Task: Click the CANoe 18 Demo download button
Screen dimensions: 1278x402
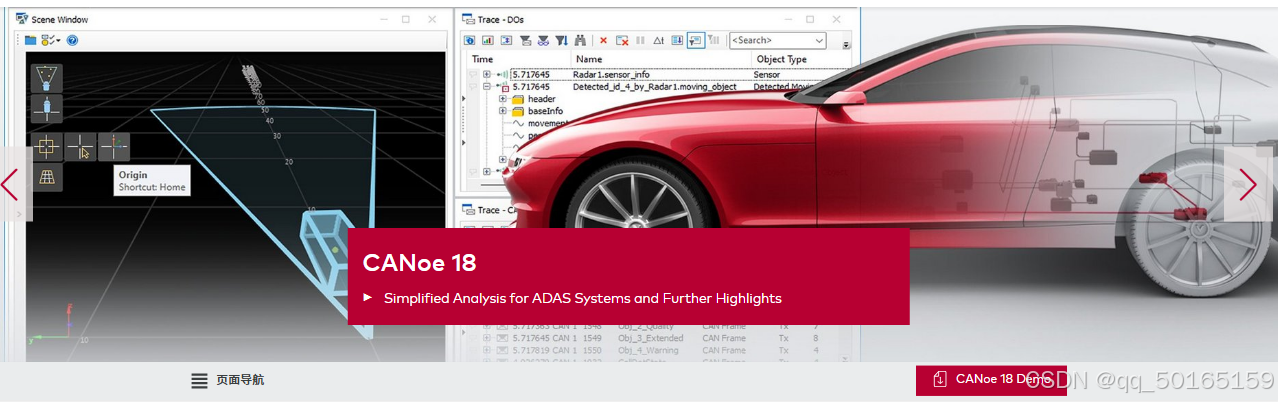Action: [991, 379]
